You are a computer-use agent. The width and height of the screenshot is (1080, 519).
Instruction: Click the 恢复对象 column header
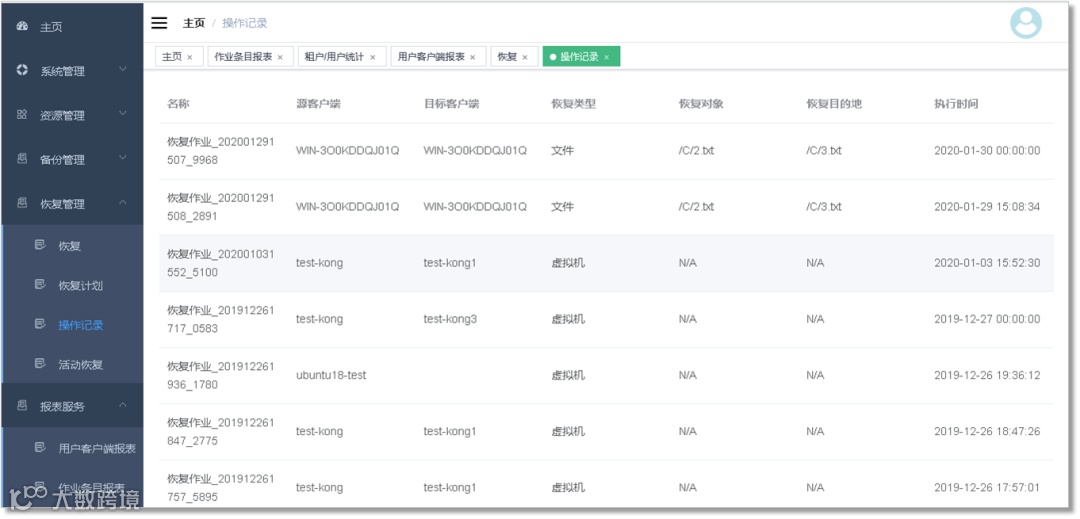click(701, 104)
